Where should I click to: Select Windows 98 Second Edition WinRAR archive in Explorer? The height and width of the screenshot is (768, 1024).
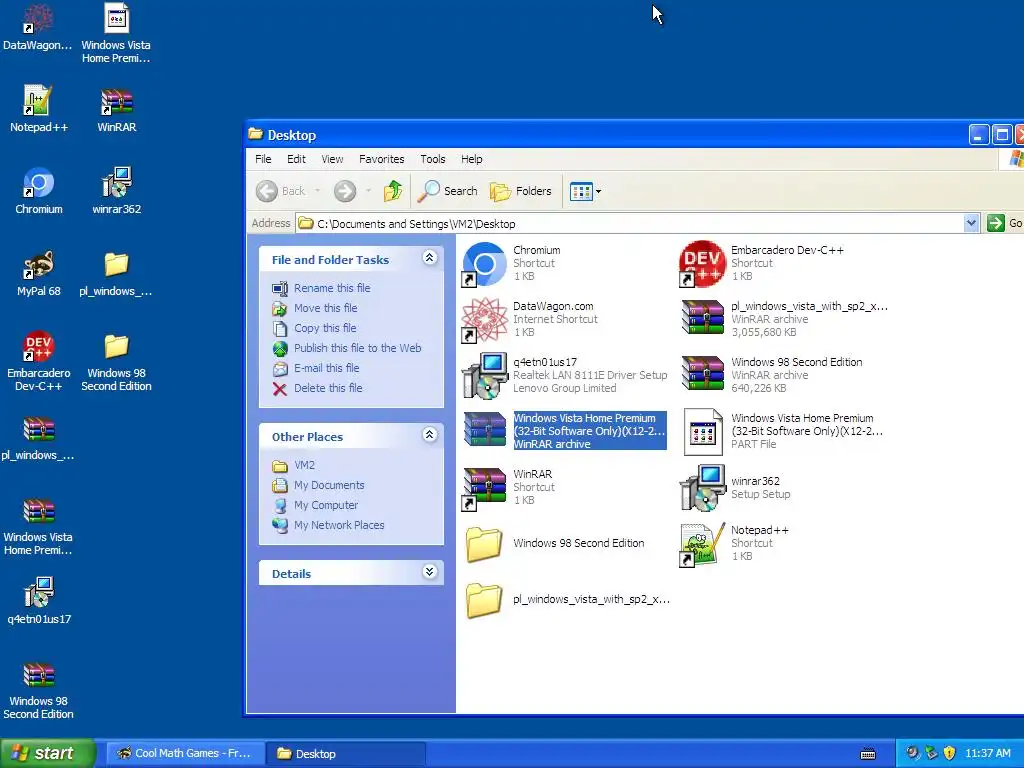point(771,376)
